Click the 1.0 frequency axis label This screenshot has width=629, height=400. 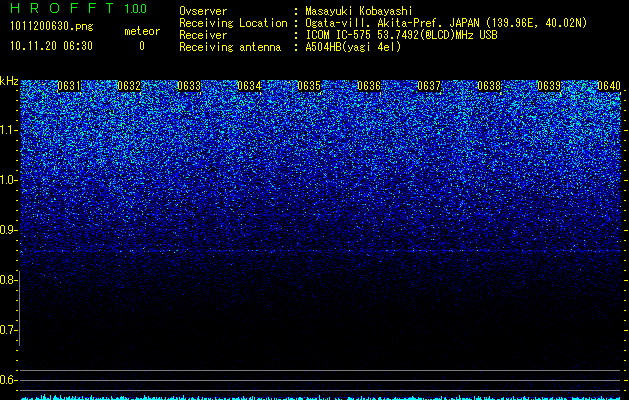(8, 180)
